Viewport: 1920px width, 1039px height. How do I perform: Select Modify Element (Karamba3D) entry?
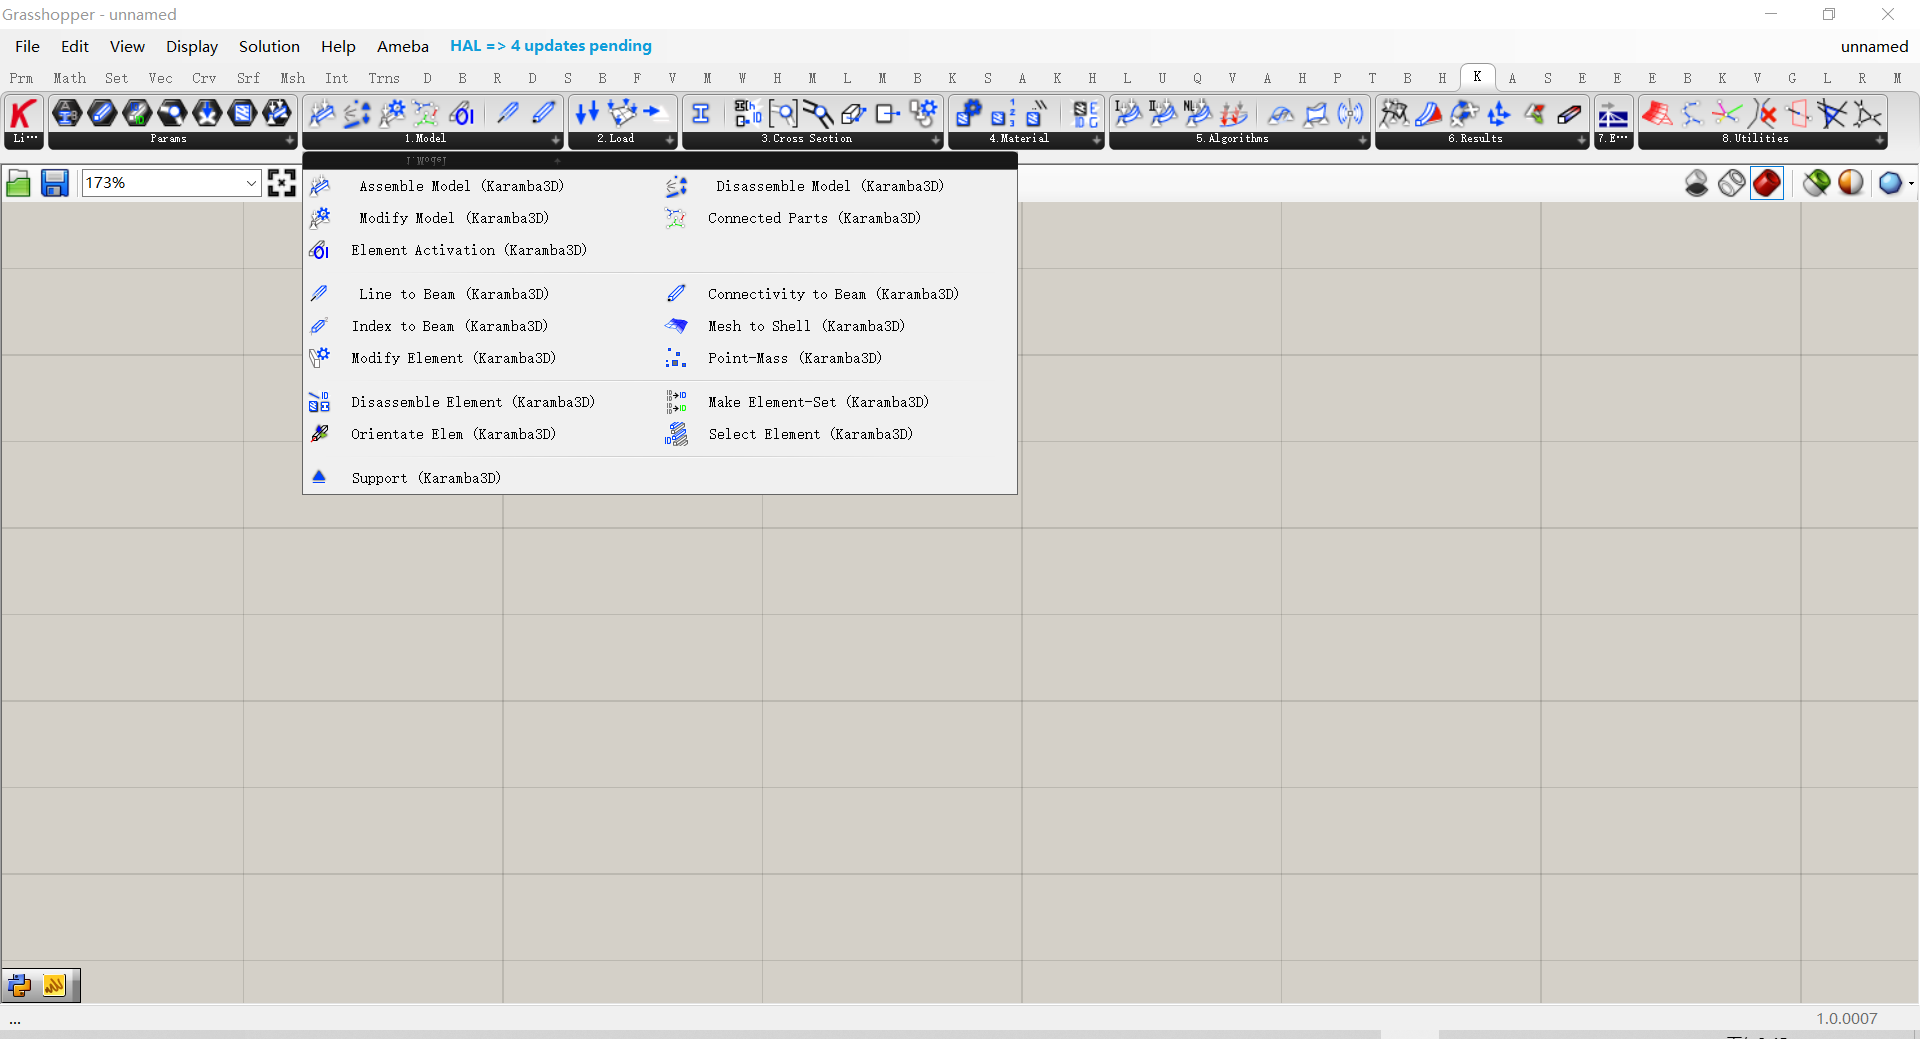tap(453, 358)
